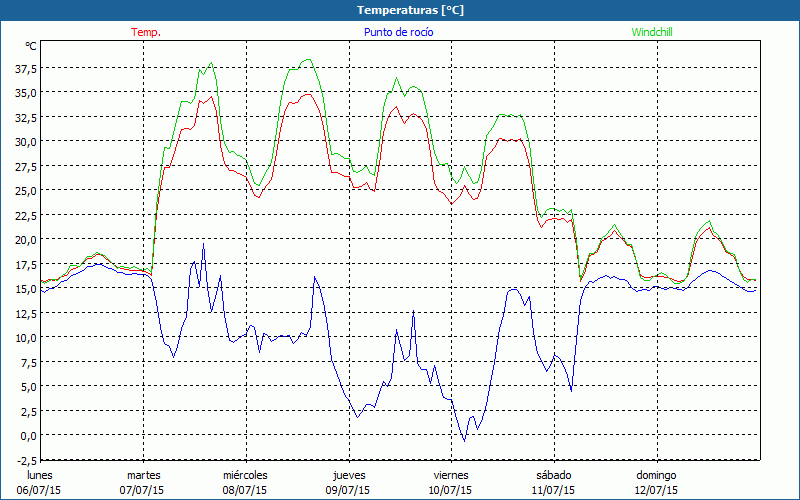Click the 15,0 y-axis value

pyautogui.click(x=25, y=289)
